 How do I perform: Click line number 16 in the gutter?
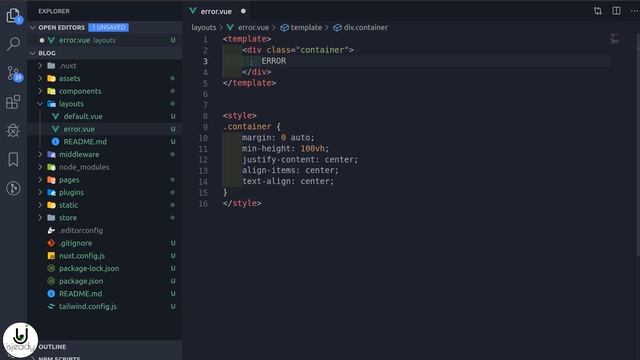[203, 203]
